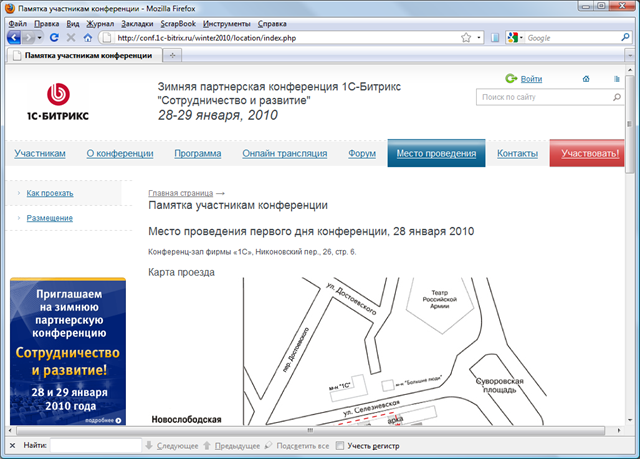This screenshot has height=459, width=640.
Task: Open the Закладки menu
Action: coord(137,24)
